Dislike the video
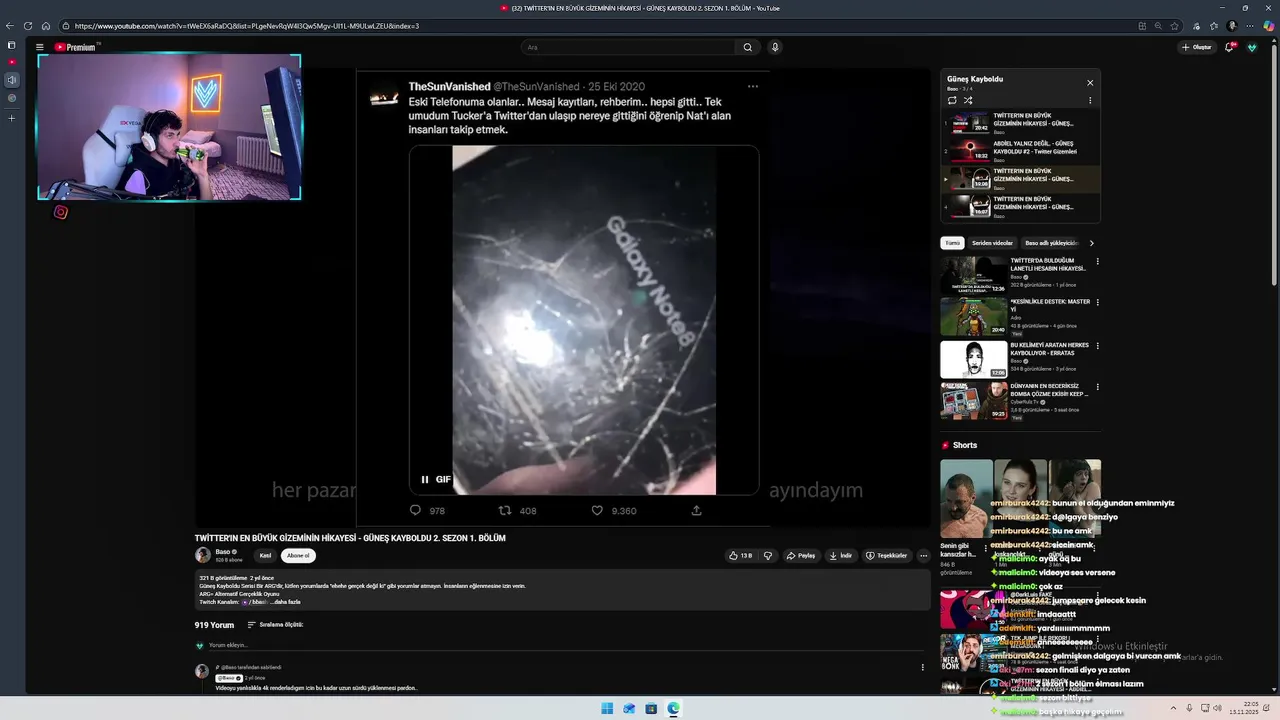This screenshot has height=720, width=1280. click(x=768, y=555)
